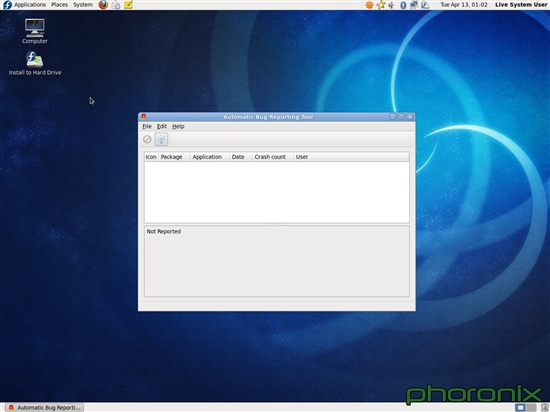Viewport: 550px width, 412px height.
Task: Click the red ABRT icon in window titlebar
Action: [x=143, y=116]
